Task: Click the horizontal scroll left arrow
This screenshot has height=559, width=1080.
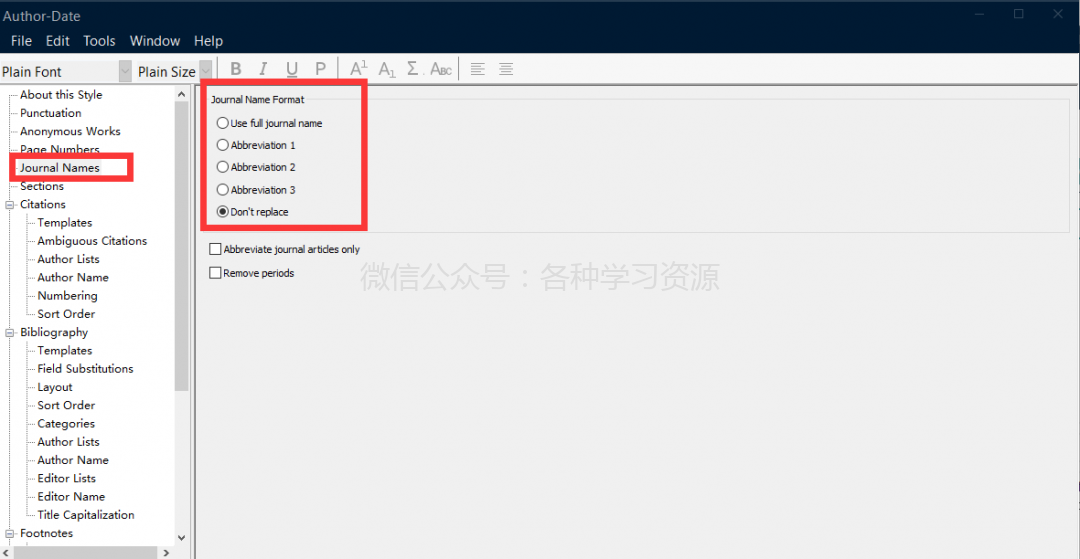Action: pyautogui.click(x=7, y=553)
